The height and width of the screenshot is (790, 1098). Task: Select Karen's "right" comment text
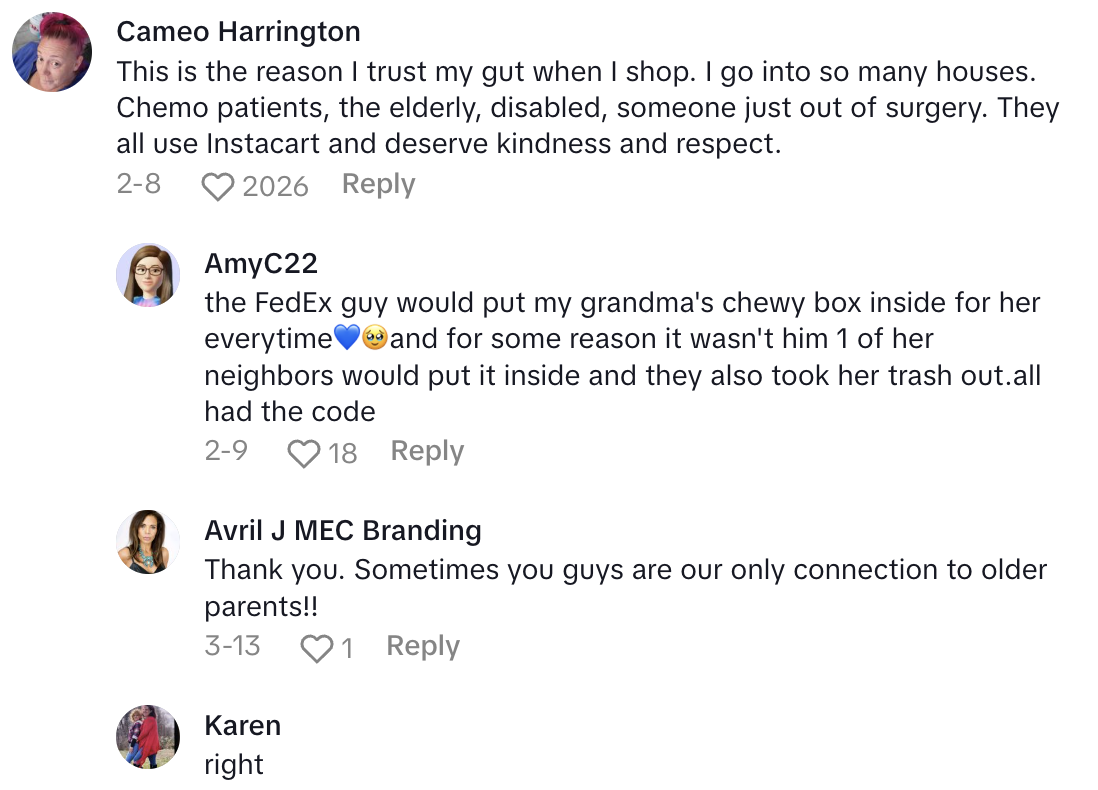pos(234,765)
